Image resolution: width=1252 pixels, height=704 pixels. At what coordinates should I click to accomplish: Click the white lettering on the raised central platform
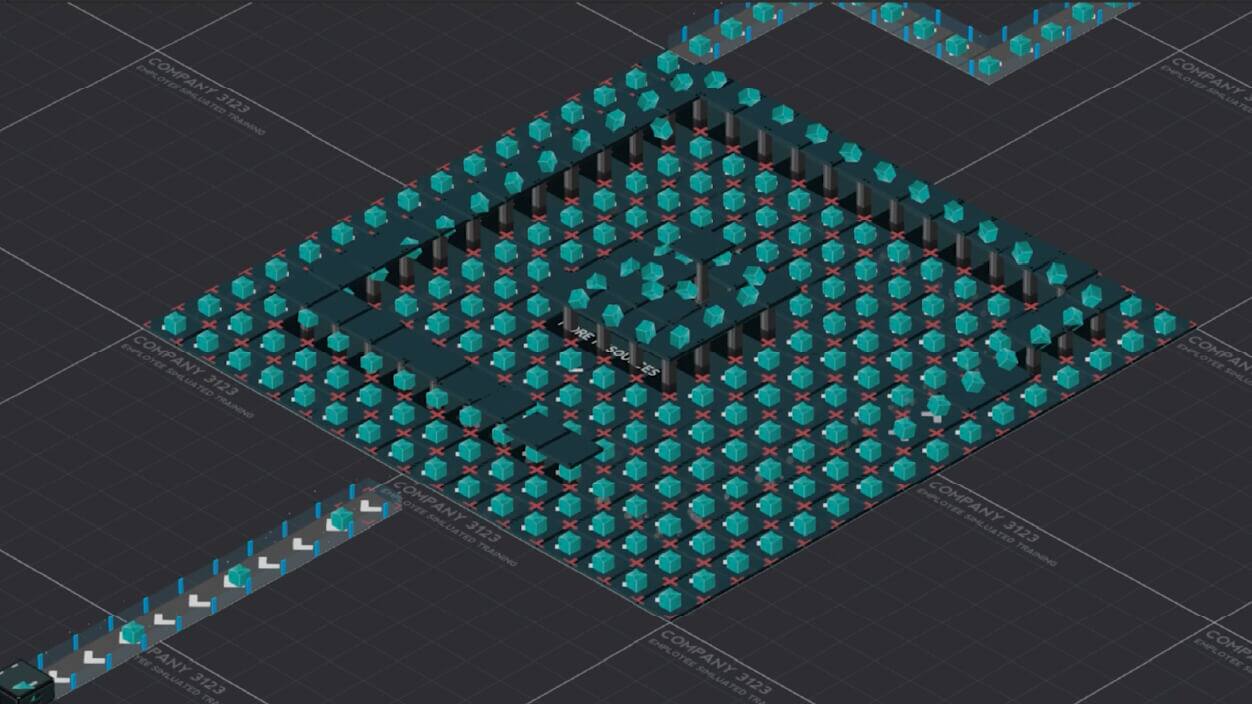coord(611,347)
